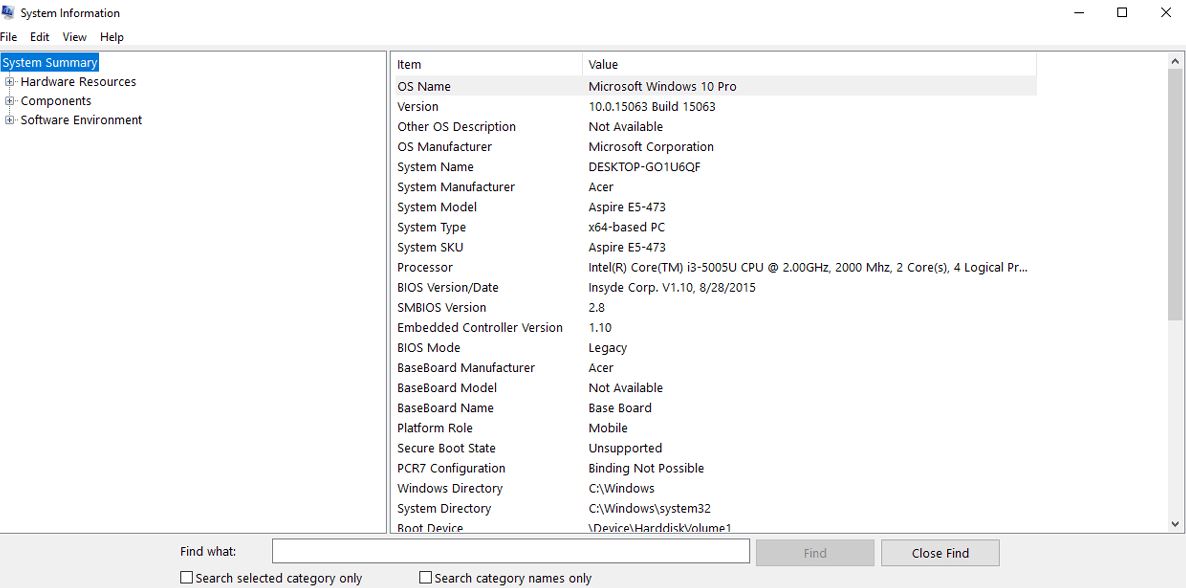Select the System Manufacturer row

click(x=715, y=187)
